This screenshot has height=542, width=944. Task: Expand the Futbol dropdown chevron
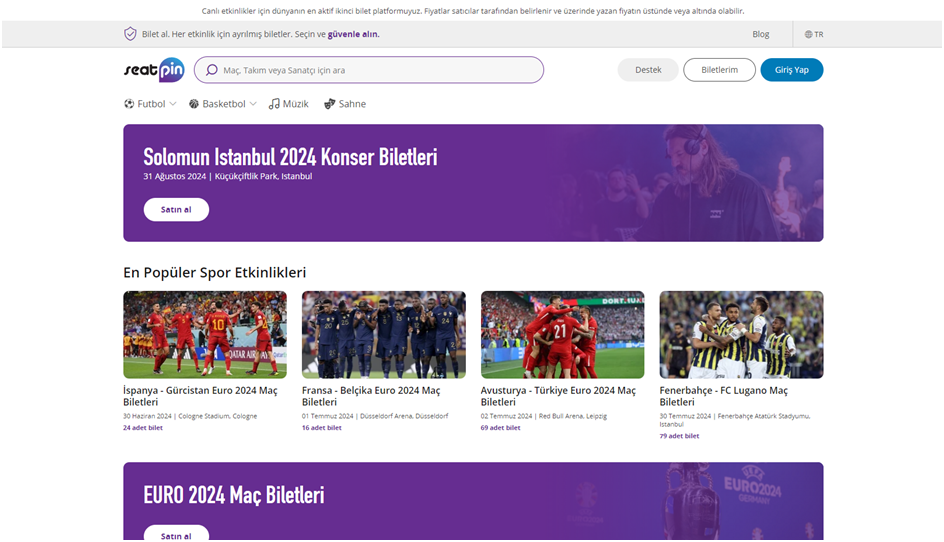coord(173,104)
